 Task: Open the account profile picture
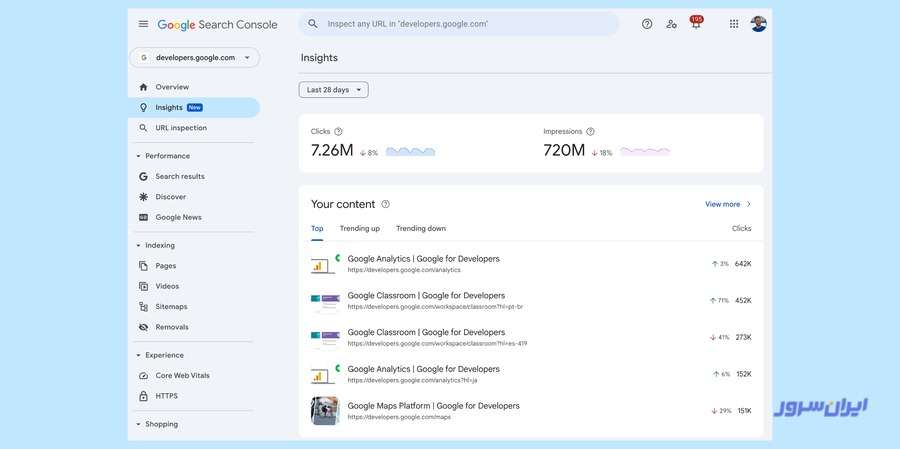coord(758,24)
